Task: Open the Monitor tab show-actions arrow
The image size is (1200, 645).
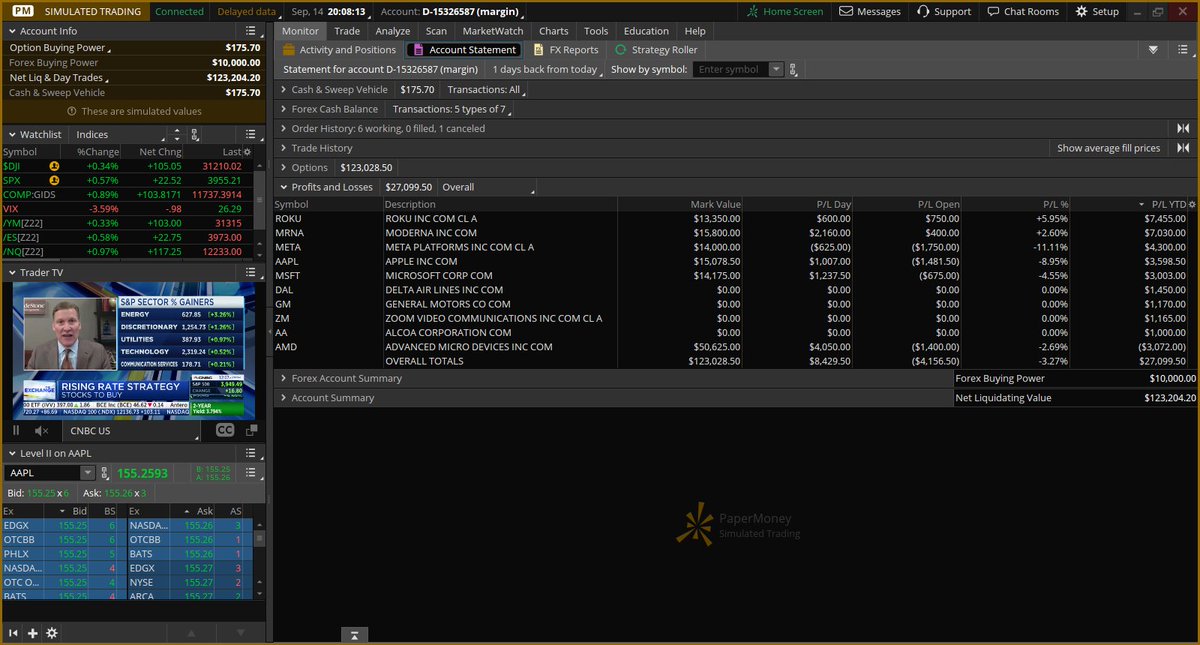Action: [1153, 49]
